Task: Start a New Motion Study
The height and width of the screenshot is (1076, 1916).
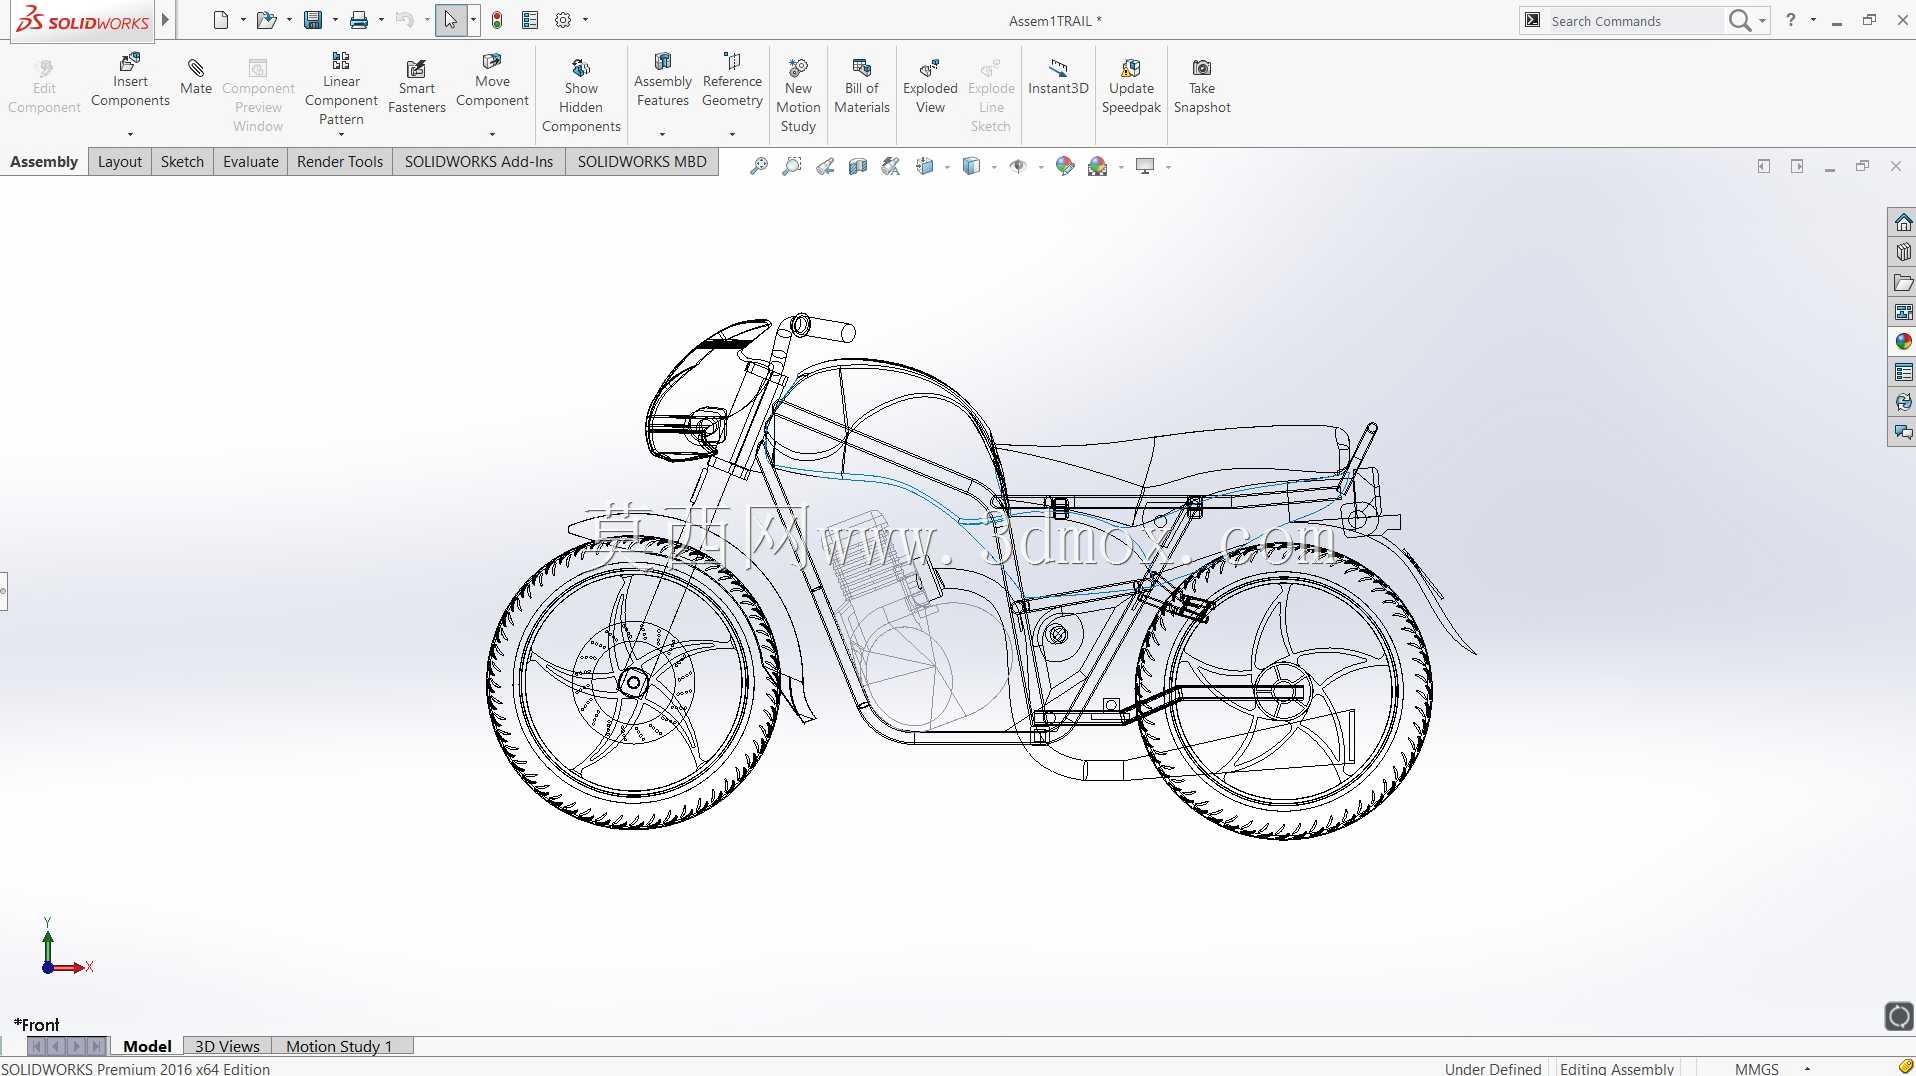Action: (798, 96)
